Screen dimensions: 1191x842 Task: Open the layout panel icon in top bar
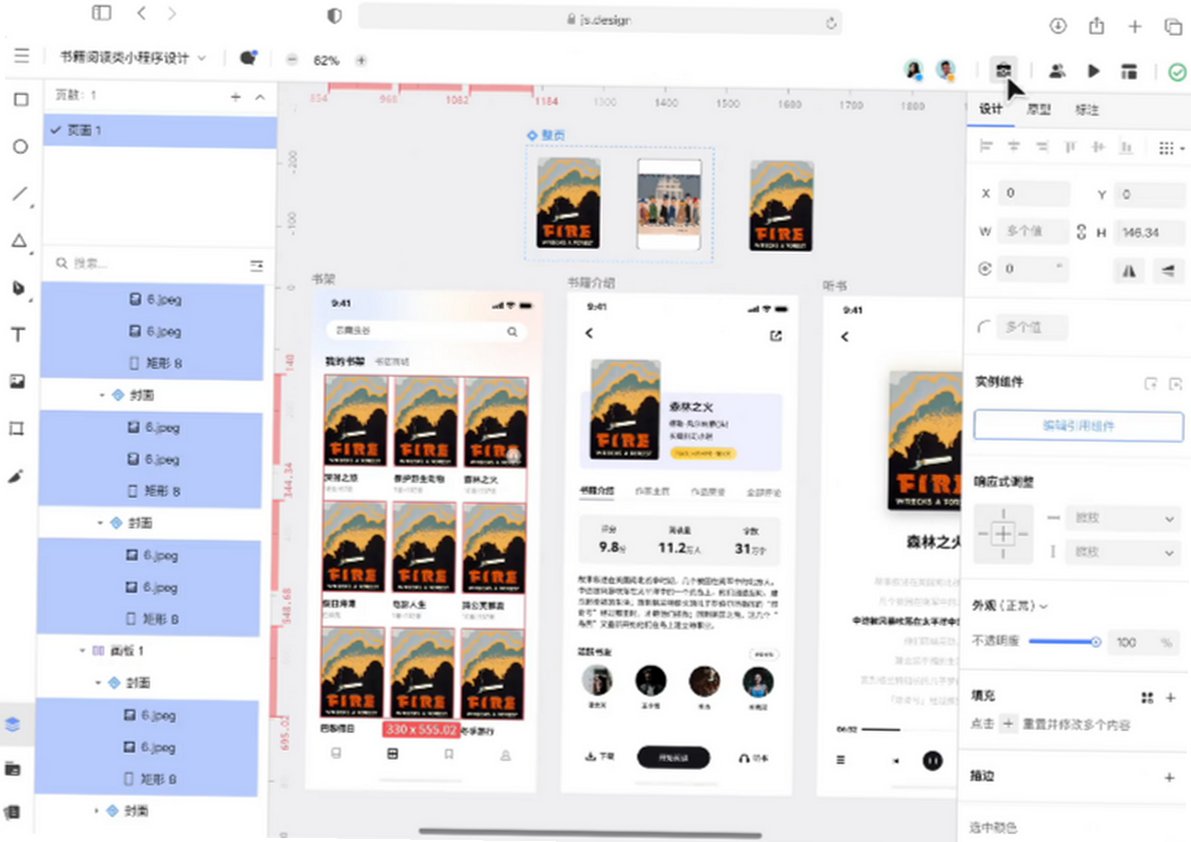(x=1129, y=71)
